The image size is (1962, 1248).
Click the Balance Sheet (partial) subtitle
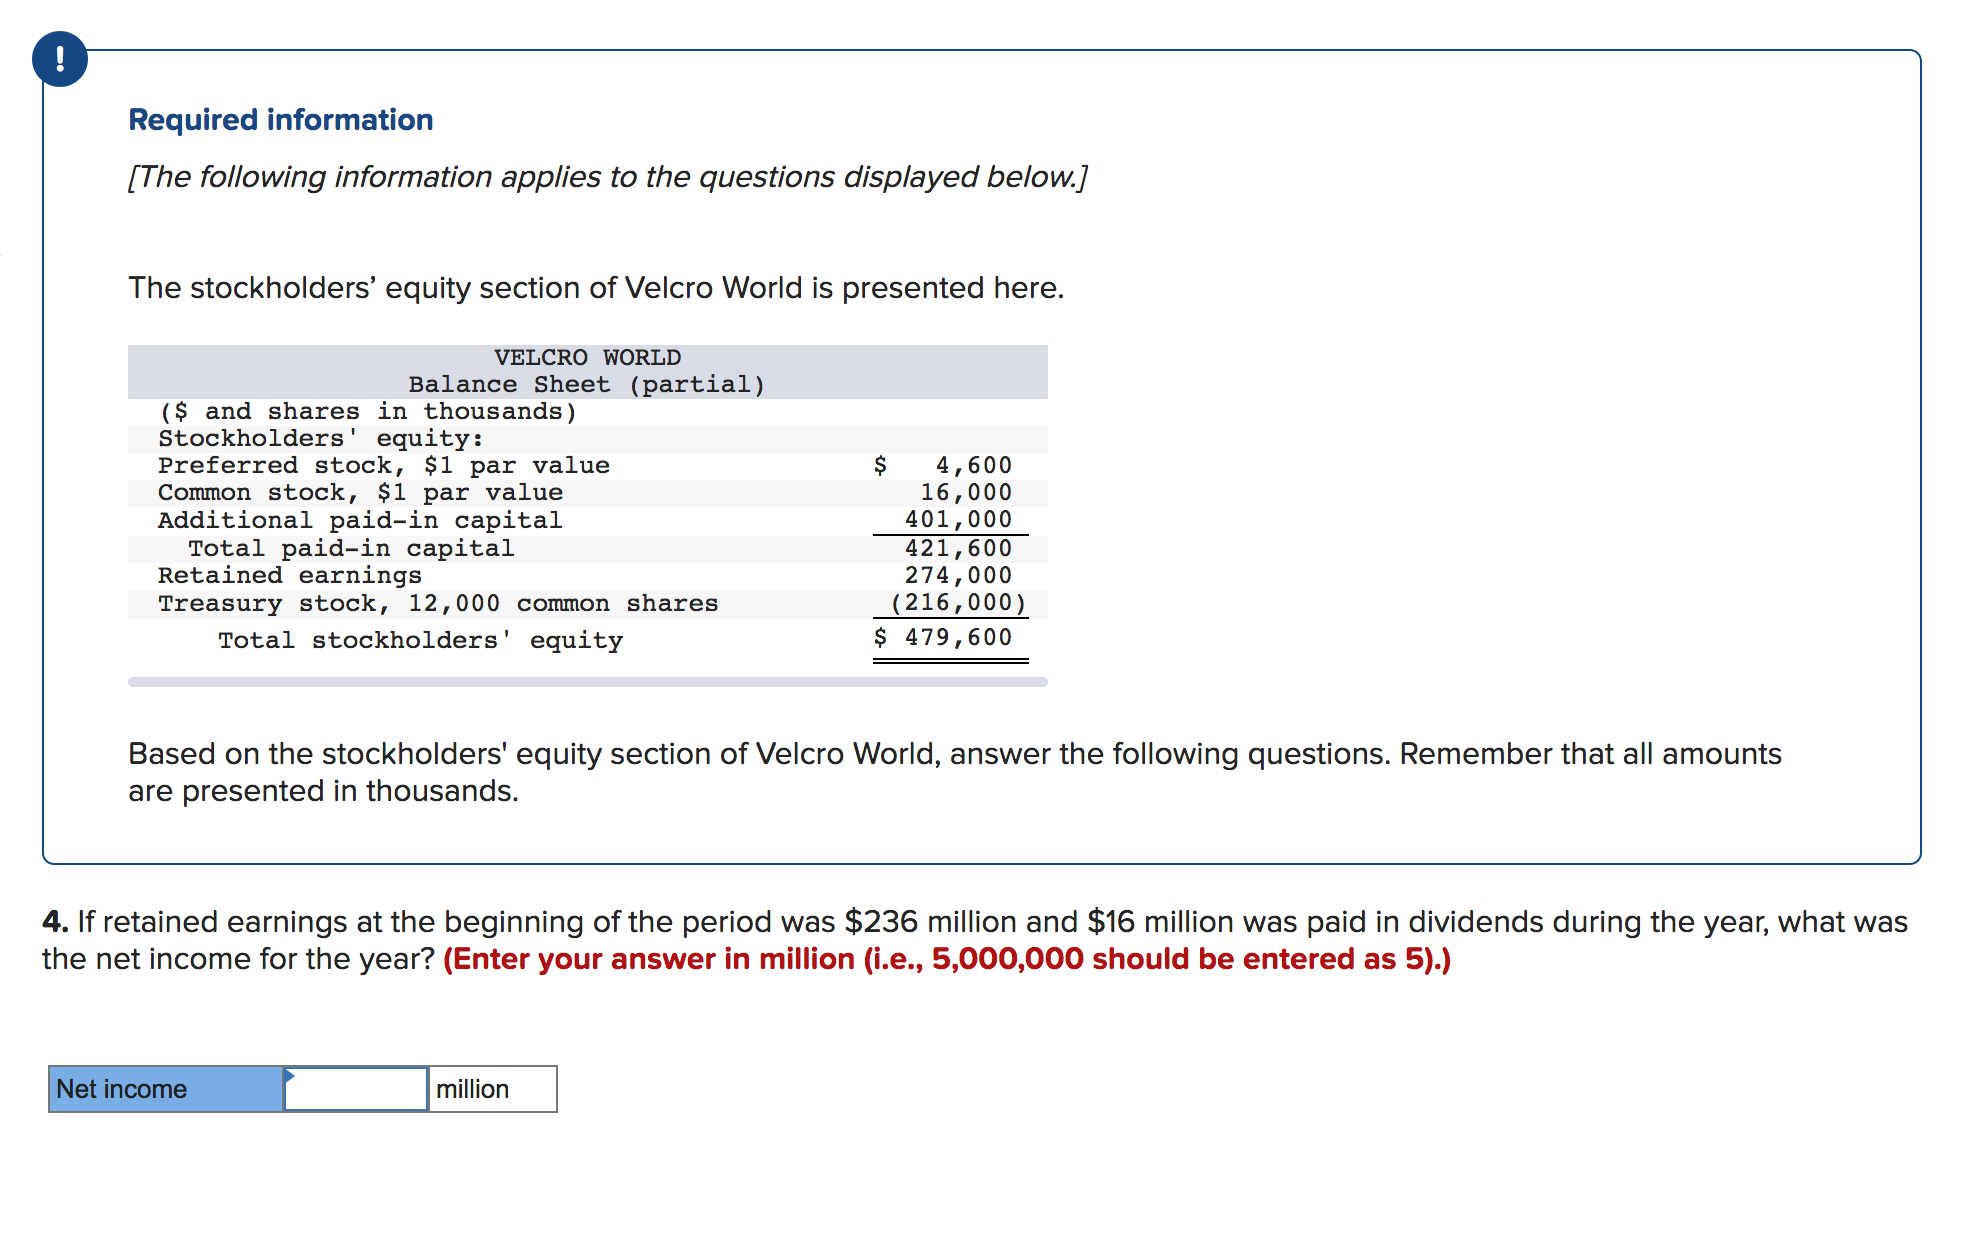pos(587,384)
